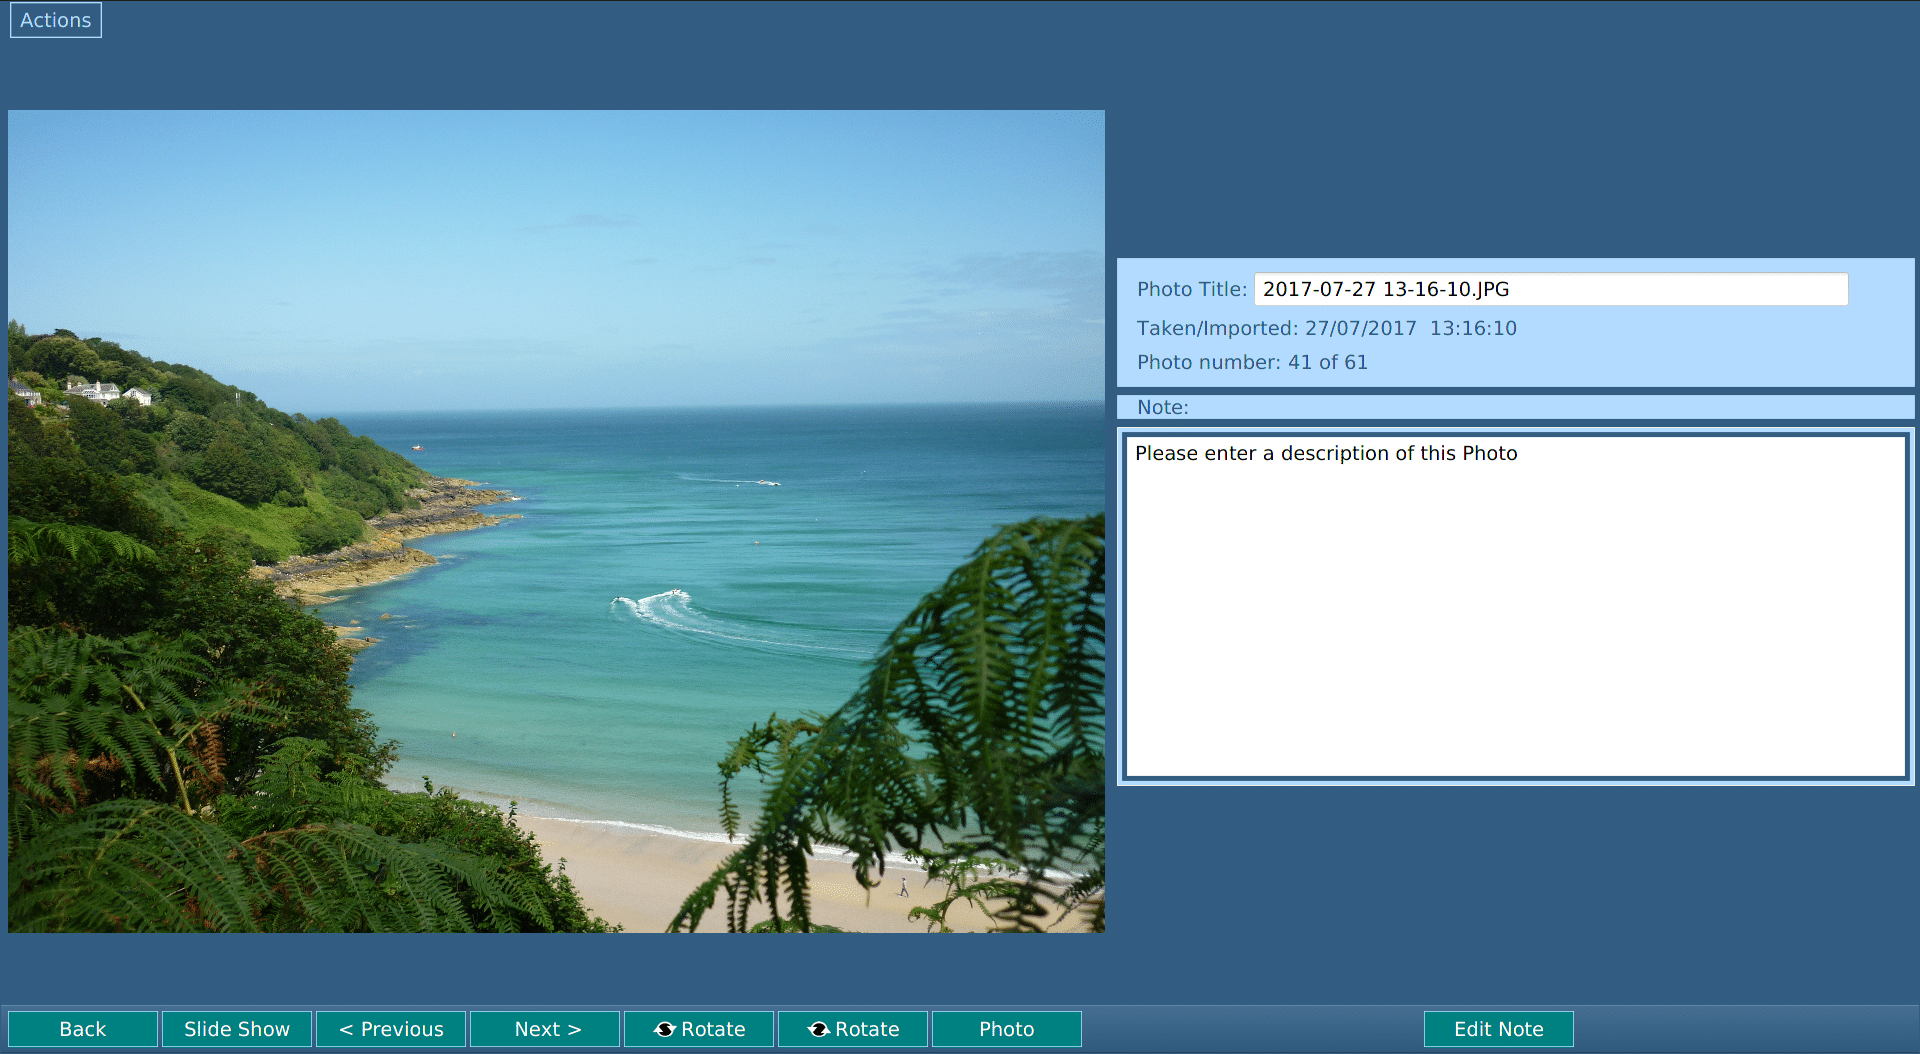
Task: Go to the Previous photo
Action: (x=391, y=1029)
